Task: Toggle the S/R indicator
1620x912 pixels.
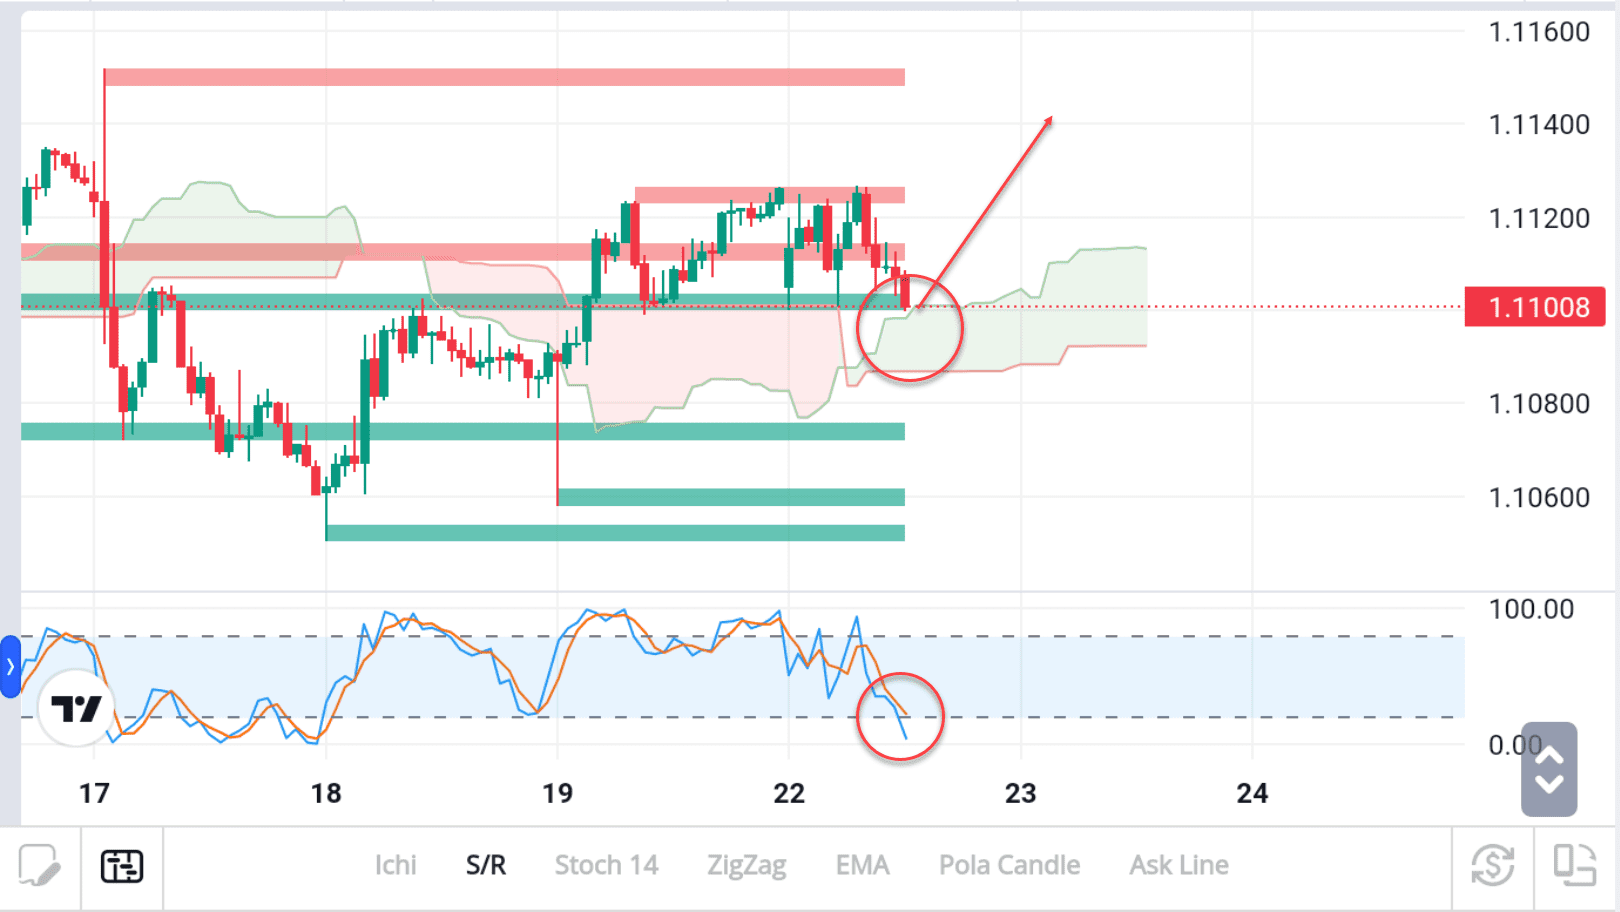Action: pyautogui.click(x=486, y=865)
